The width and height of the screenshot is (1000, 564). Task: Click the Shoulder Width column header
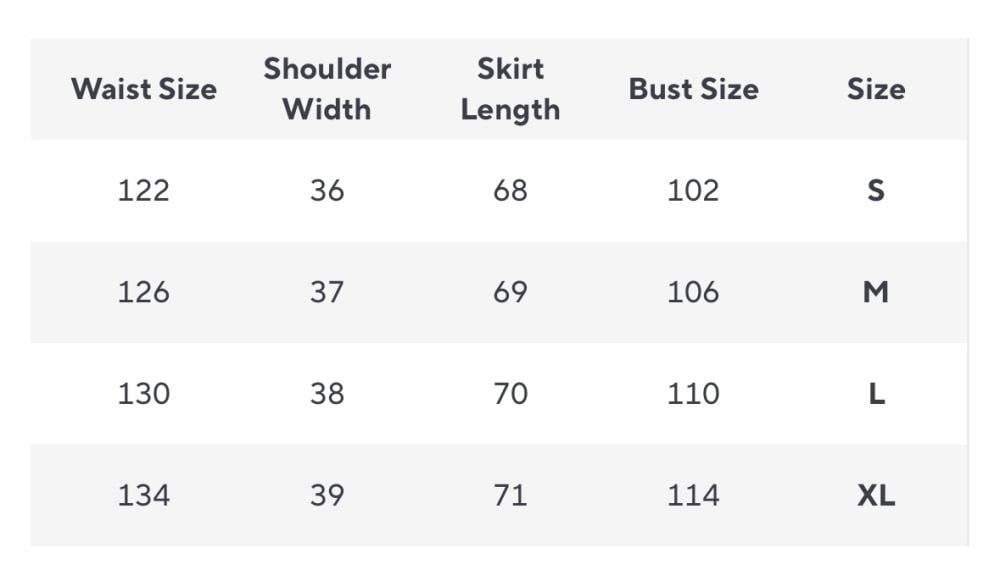tap(327, 89)
